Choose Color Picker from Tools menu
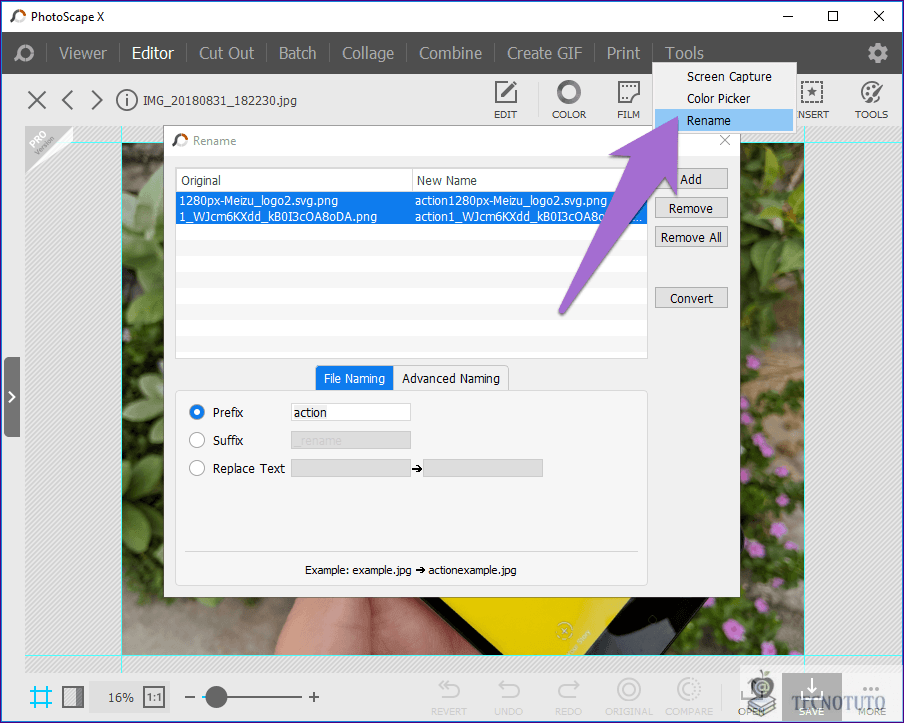The width and height of the screenshot is (904, 723). (724, 99)
